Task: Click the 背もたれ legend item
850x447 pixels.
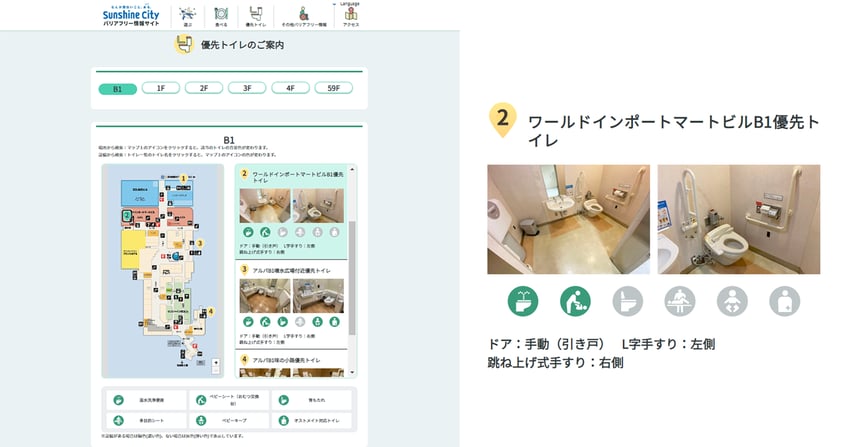Action: [x=312, y=400]
